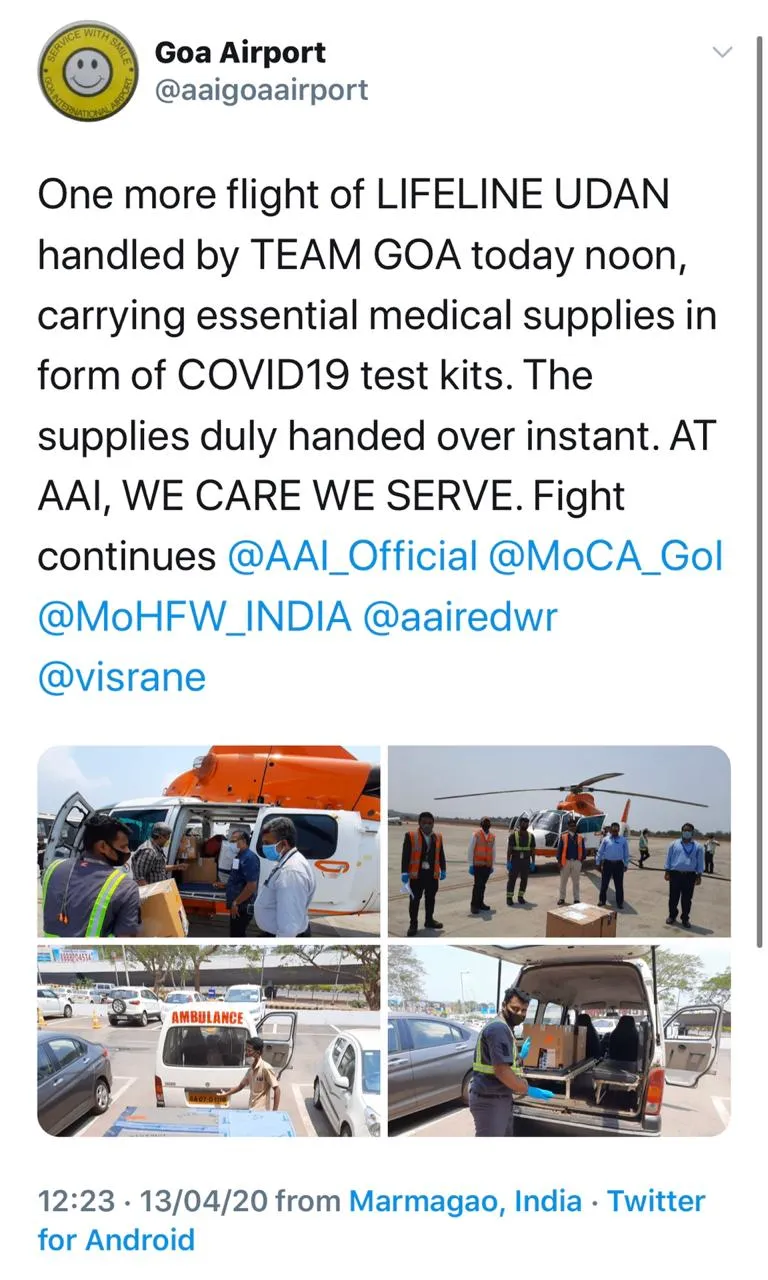The height and width of the screenshot is (1280, 768).
Task: View photo of worker loading van trunk
Action: (x=559, y=1041)
